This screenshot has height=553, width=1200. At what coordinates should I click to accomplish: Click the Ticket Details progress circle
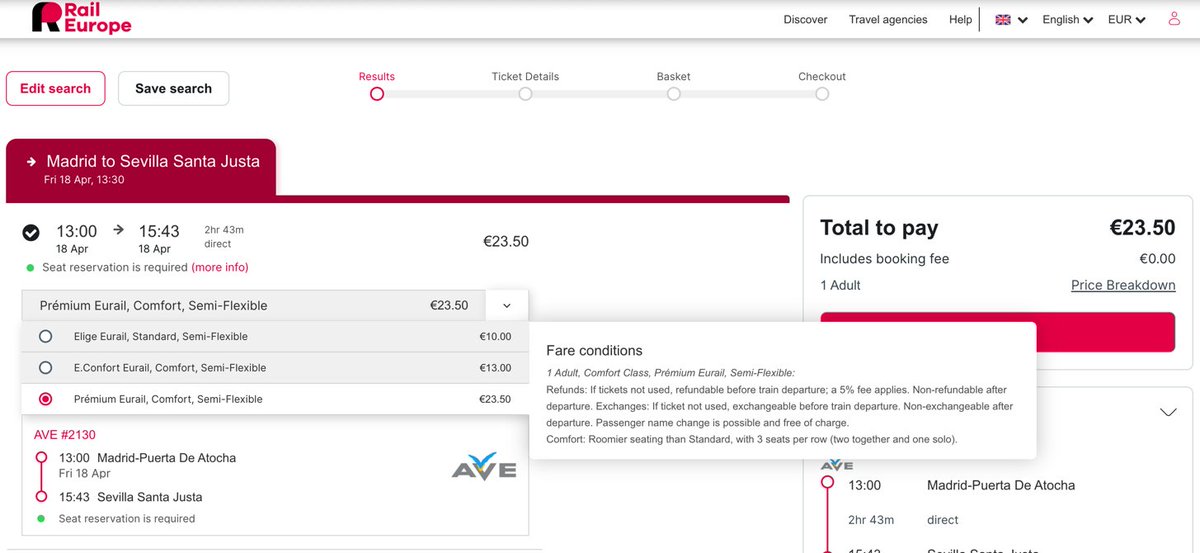[x=525, y=94]
